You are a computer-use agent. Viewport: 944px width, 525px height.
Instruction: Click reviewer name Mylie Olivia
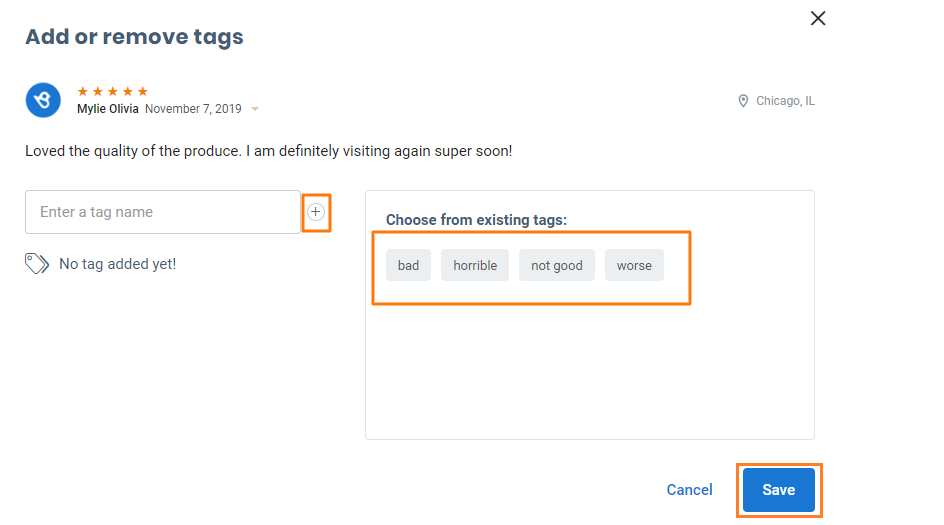[x=108, y=109]
